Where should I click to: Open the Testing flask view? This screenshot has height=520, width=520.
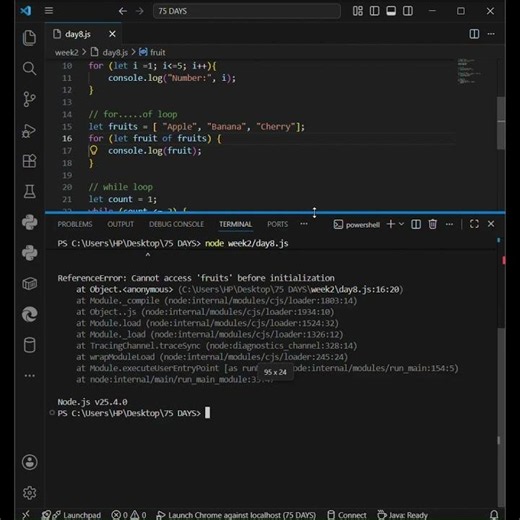29,192
